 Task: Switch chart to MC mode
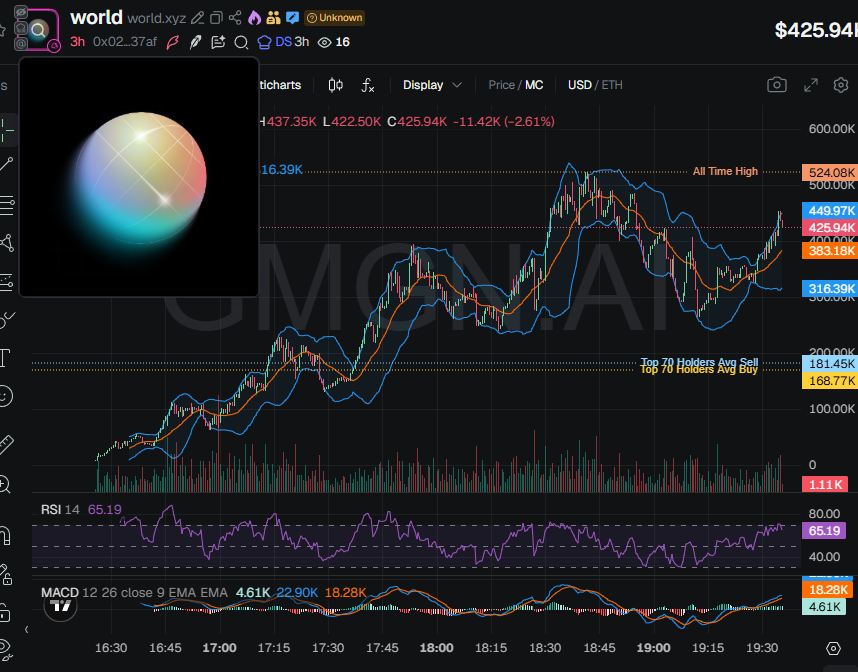pyautogui.click(x=534, y=85)
